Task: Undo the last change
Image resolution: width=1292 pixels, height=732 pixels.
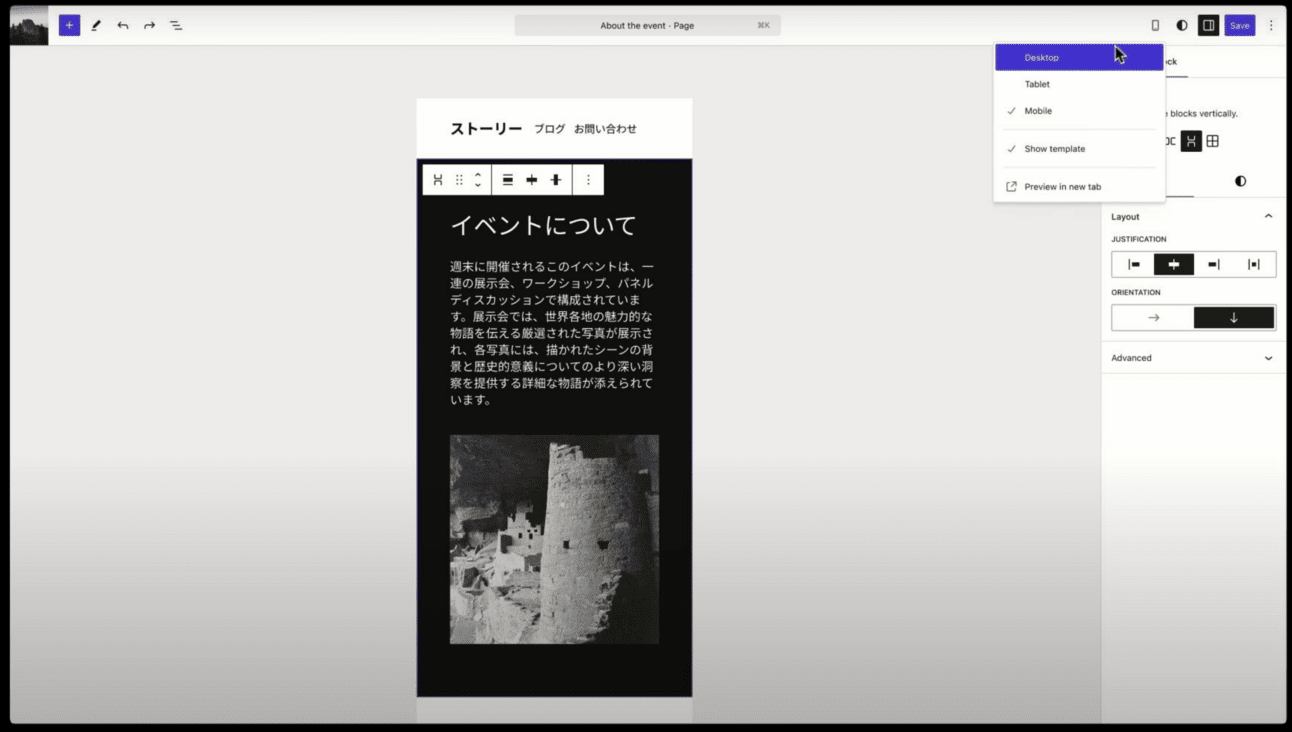Action: click(123, 25)
